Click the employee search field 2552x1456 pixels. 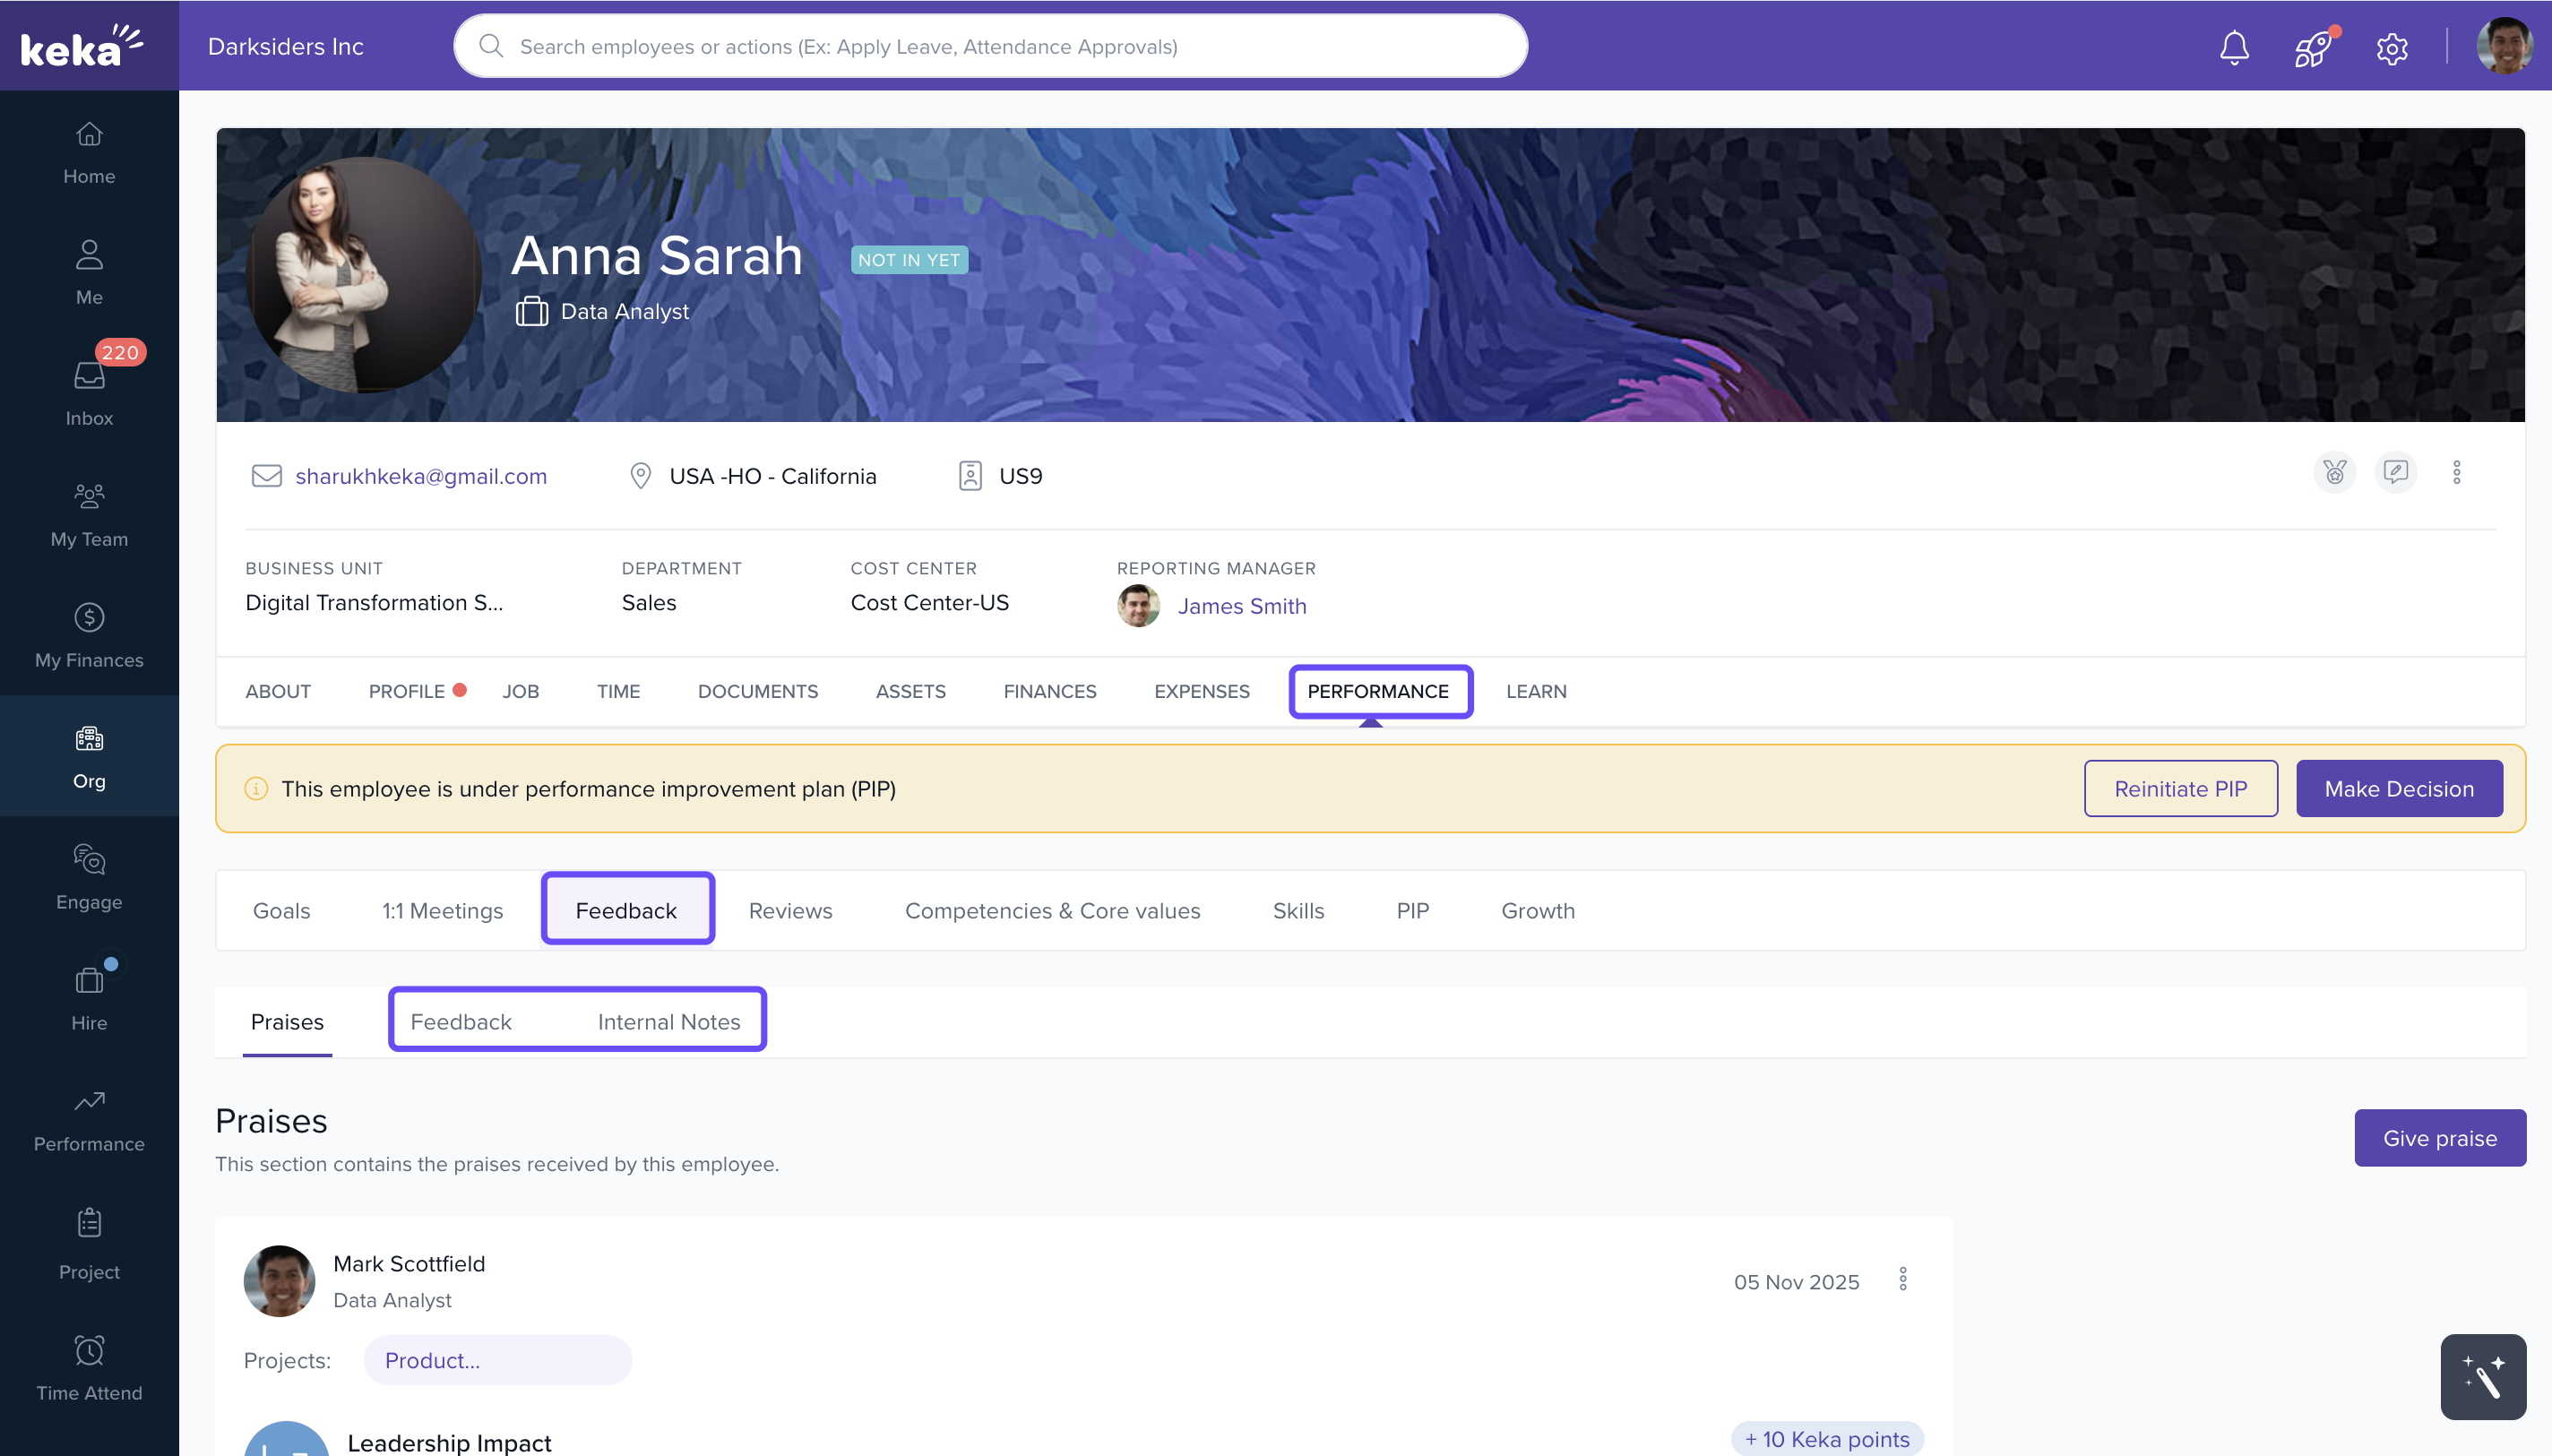pyautogui.click(x=990, y=47)
